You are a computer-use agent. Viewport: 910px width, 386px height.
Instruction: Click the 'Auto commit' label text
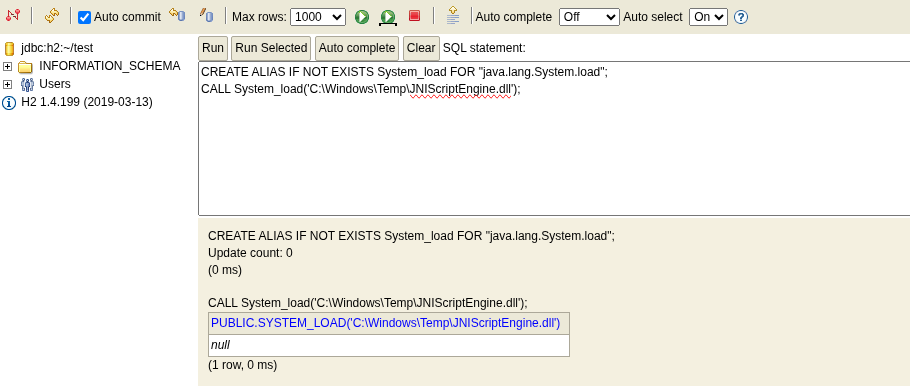click(127, 17)
